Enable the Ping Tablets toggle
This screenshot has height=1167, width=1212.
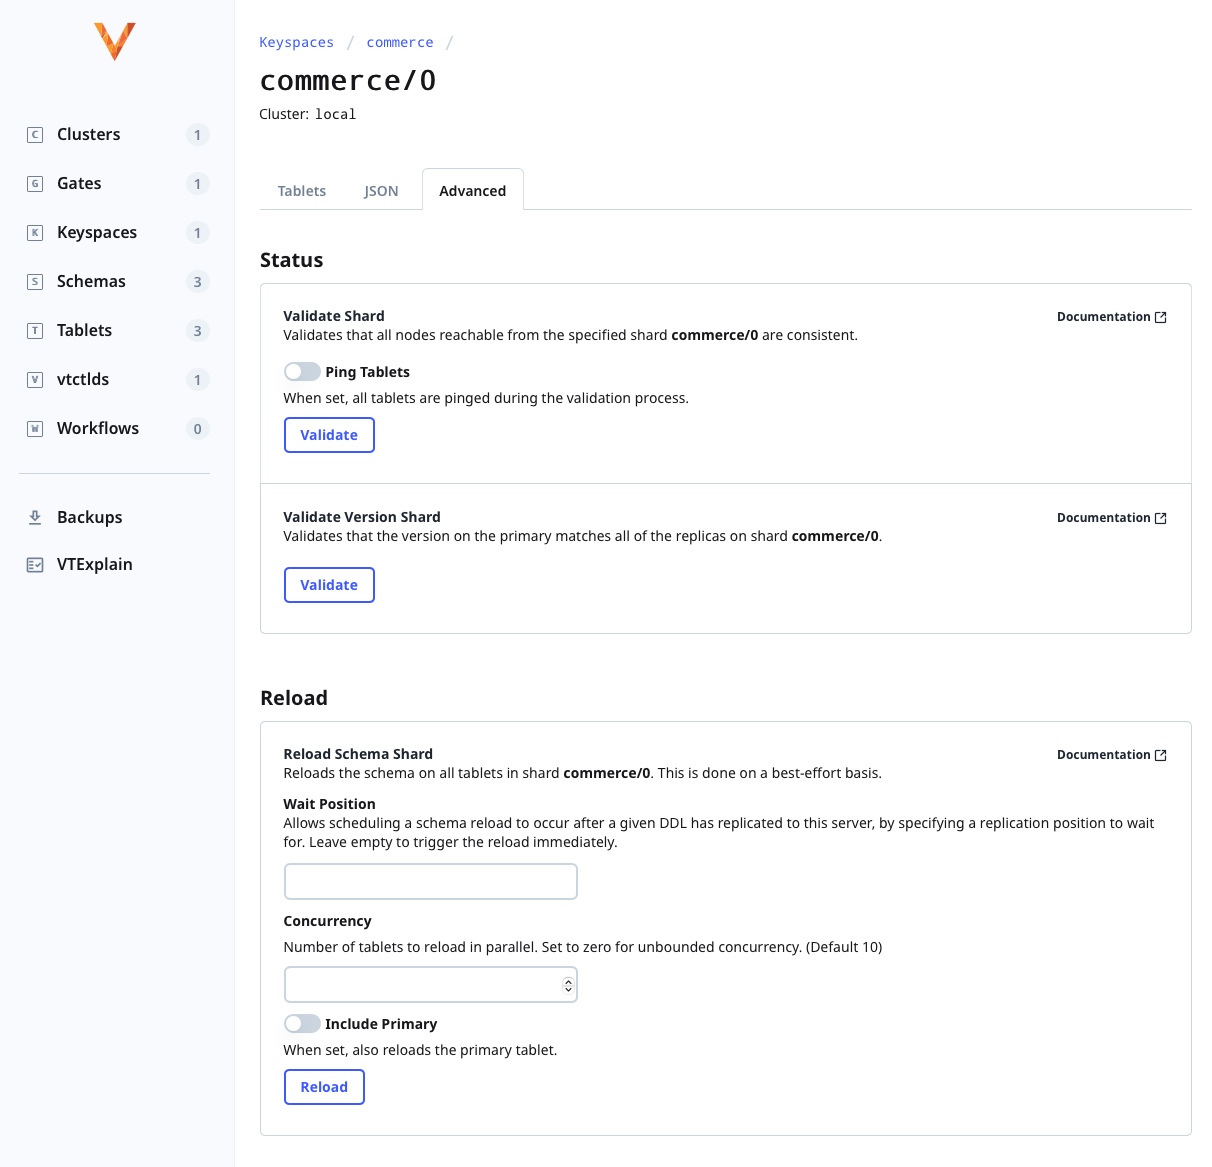[x=301, y=371]
